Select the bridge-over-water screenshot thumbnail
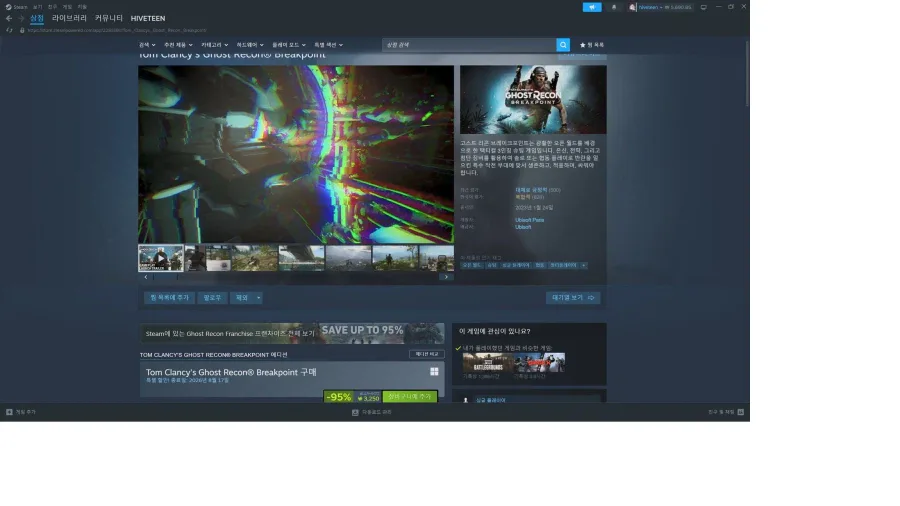Viewport: 900px width, 506px height. 301,258
